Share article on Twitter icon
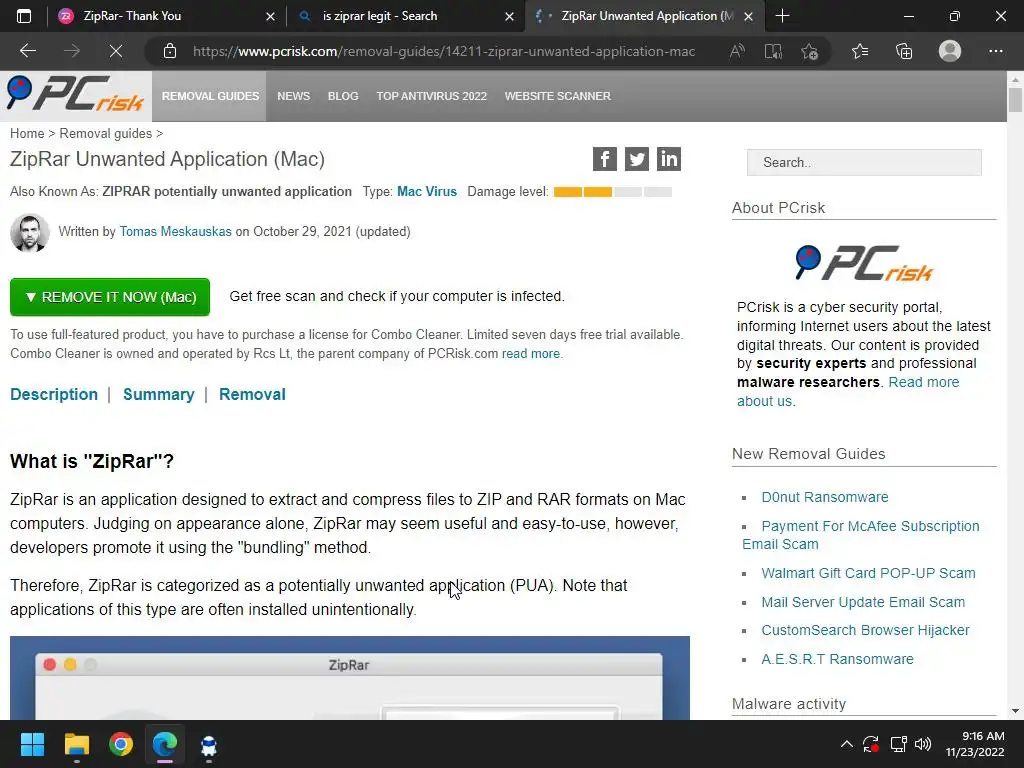The height and width of the screenshot is (768, 1024). coord(637,159)
